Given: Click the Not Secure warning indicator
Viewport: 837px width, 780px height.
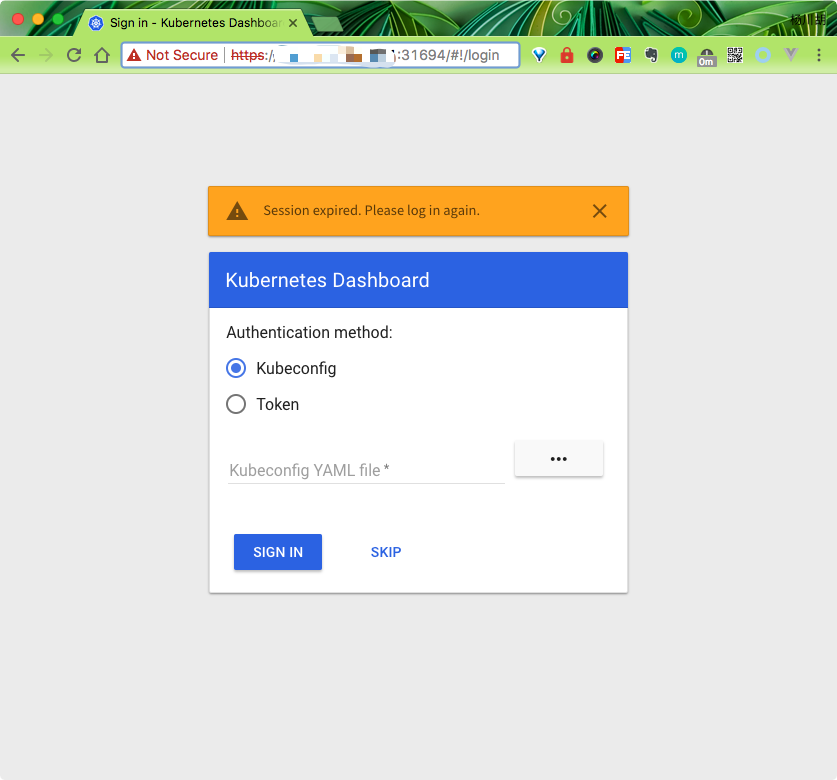Looking at the screenshot, I should pos(172,55).
